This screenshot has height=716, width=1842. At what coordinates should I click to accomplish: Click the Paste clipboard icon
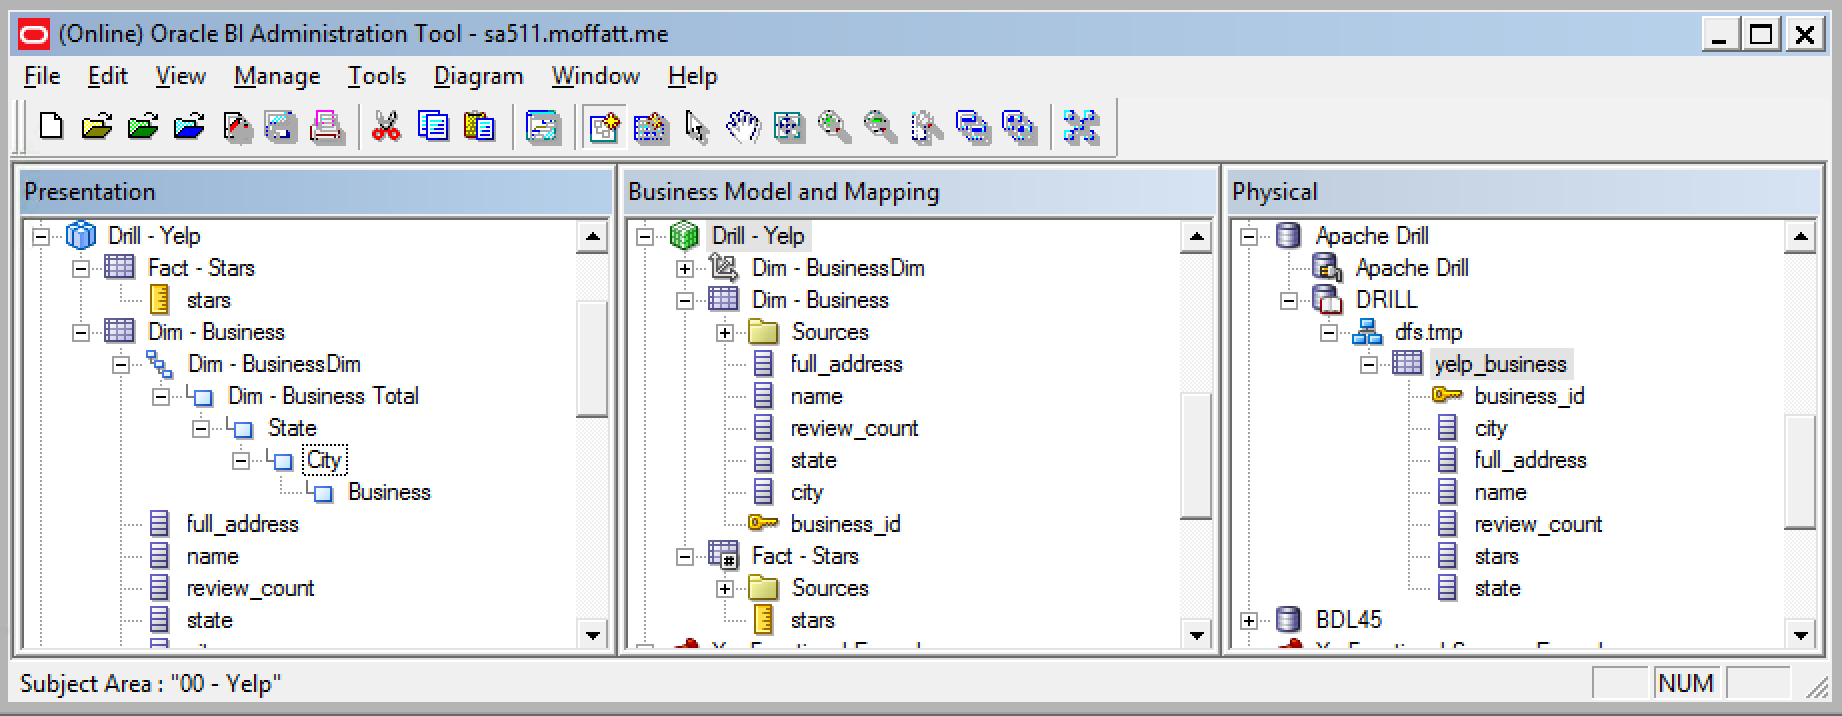pyautogui.click(x=479, y=126)
